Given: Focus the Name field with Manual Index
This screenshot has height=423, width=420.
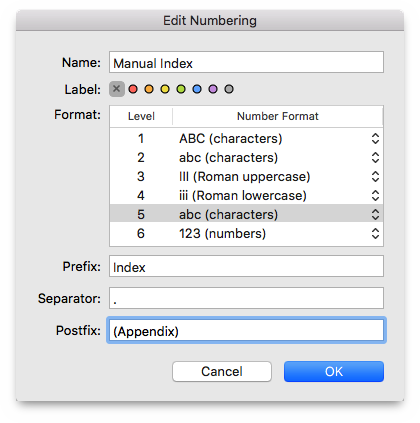Looking at the screenshot, I should [246, 62].
